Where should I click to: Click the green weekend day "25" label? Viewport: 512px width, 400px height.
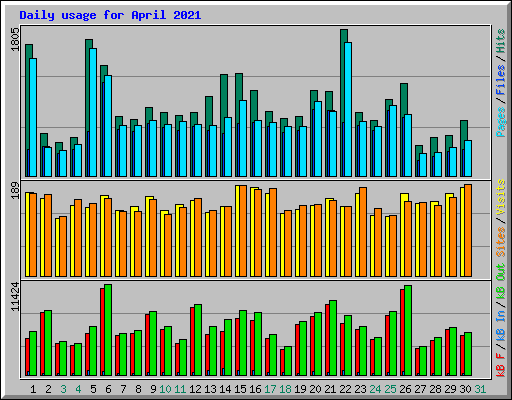click(390, 389)
